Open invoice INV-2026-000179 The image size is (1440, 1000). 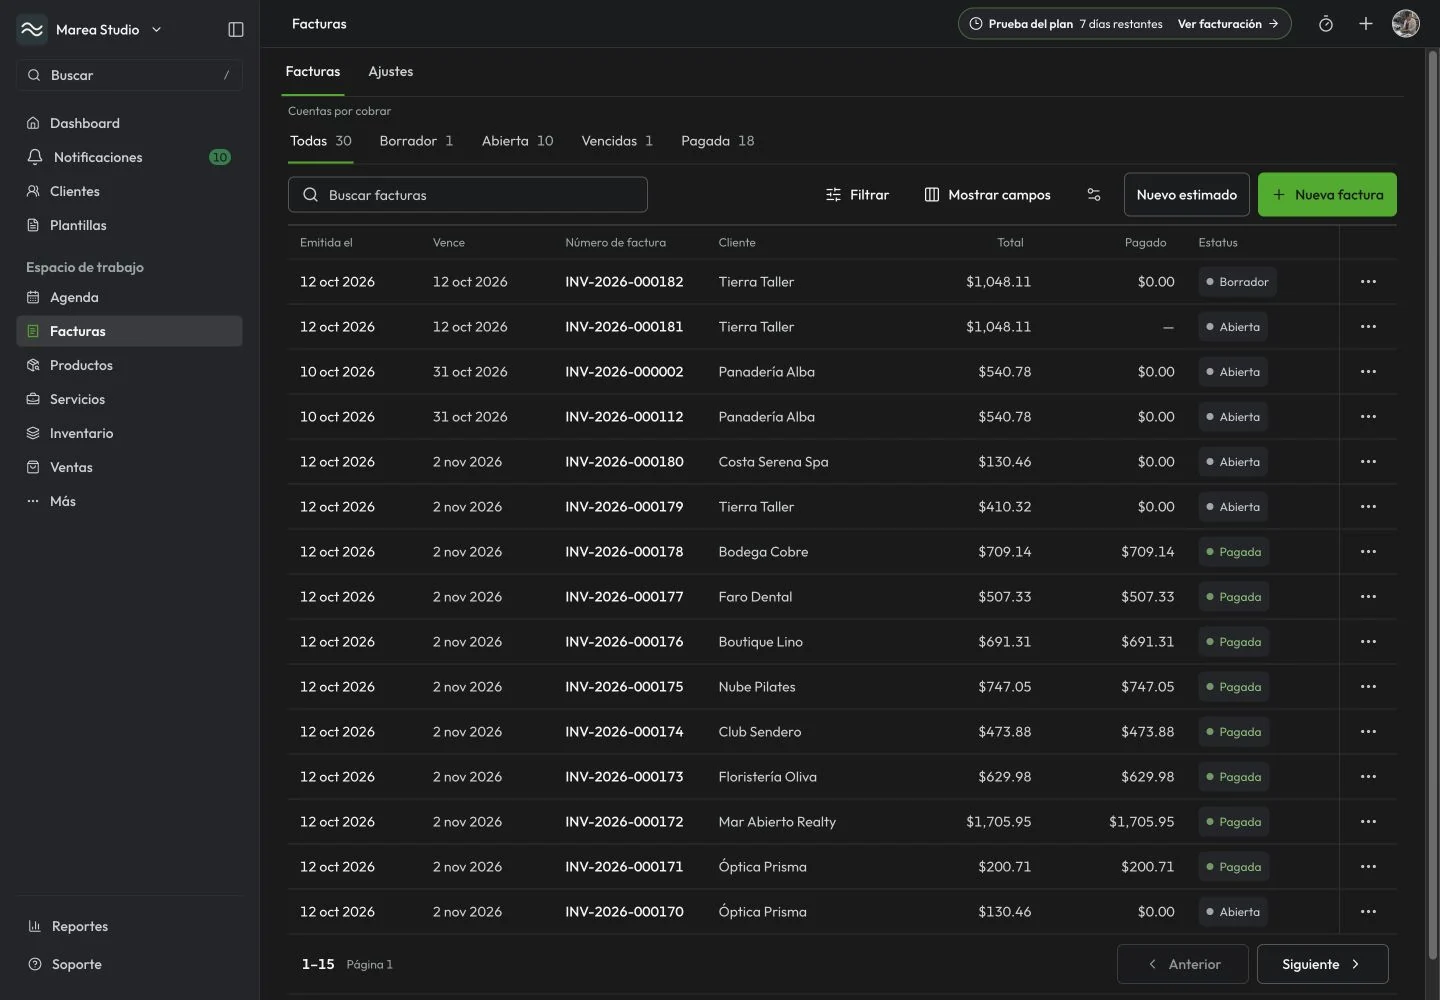coord(624,507)
